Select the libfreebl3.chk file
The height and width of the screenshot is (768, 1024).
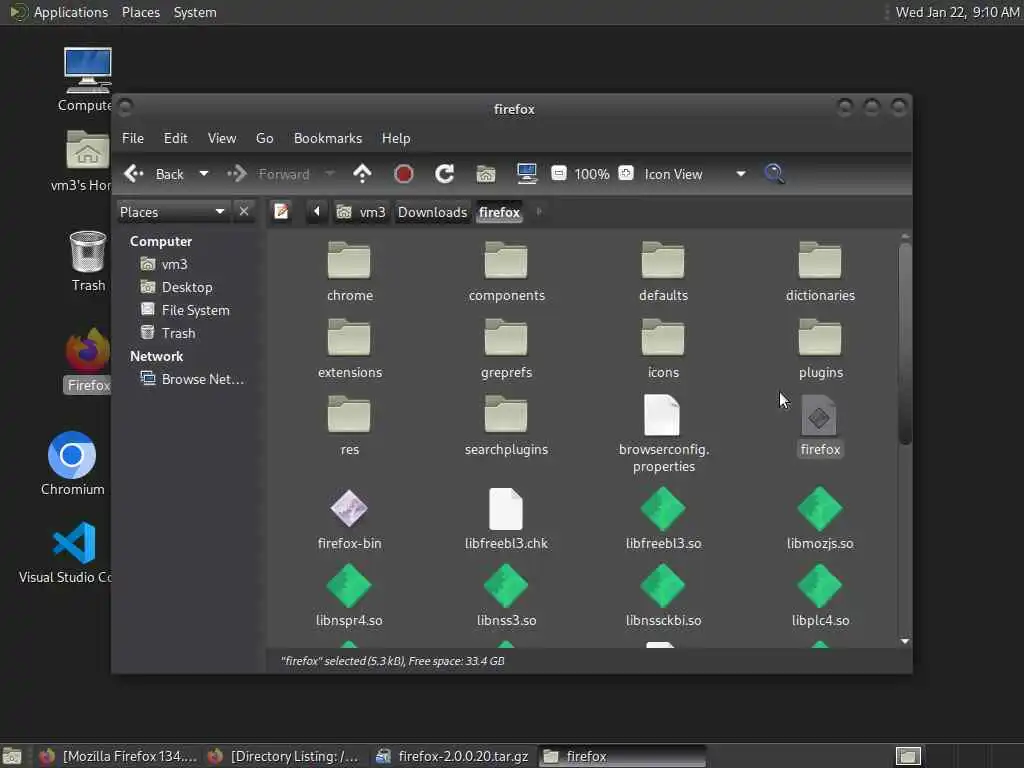pos(506,520)
